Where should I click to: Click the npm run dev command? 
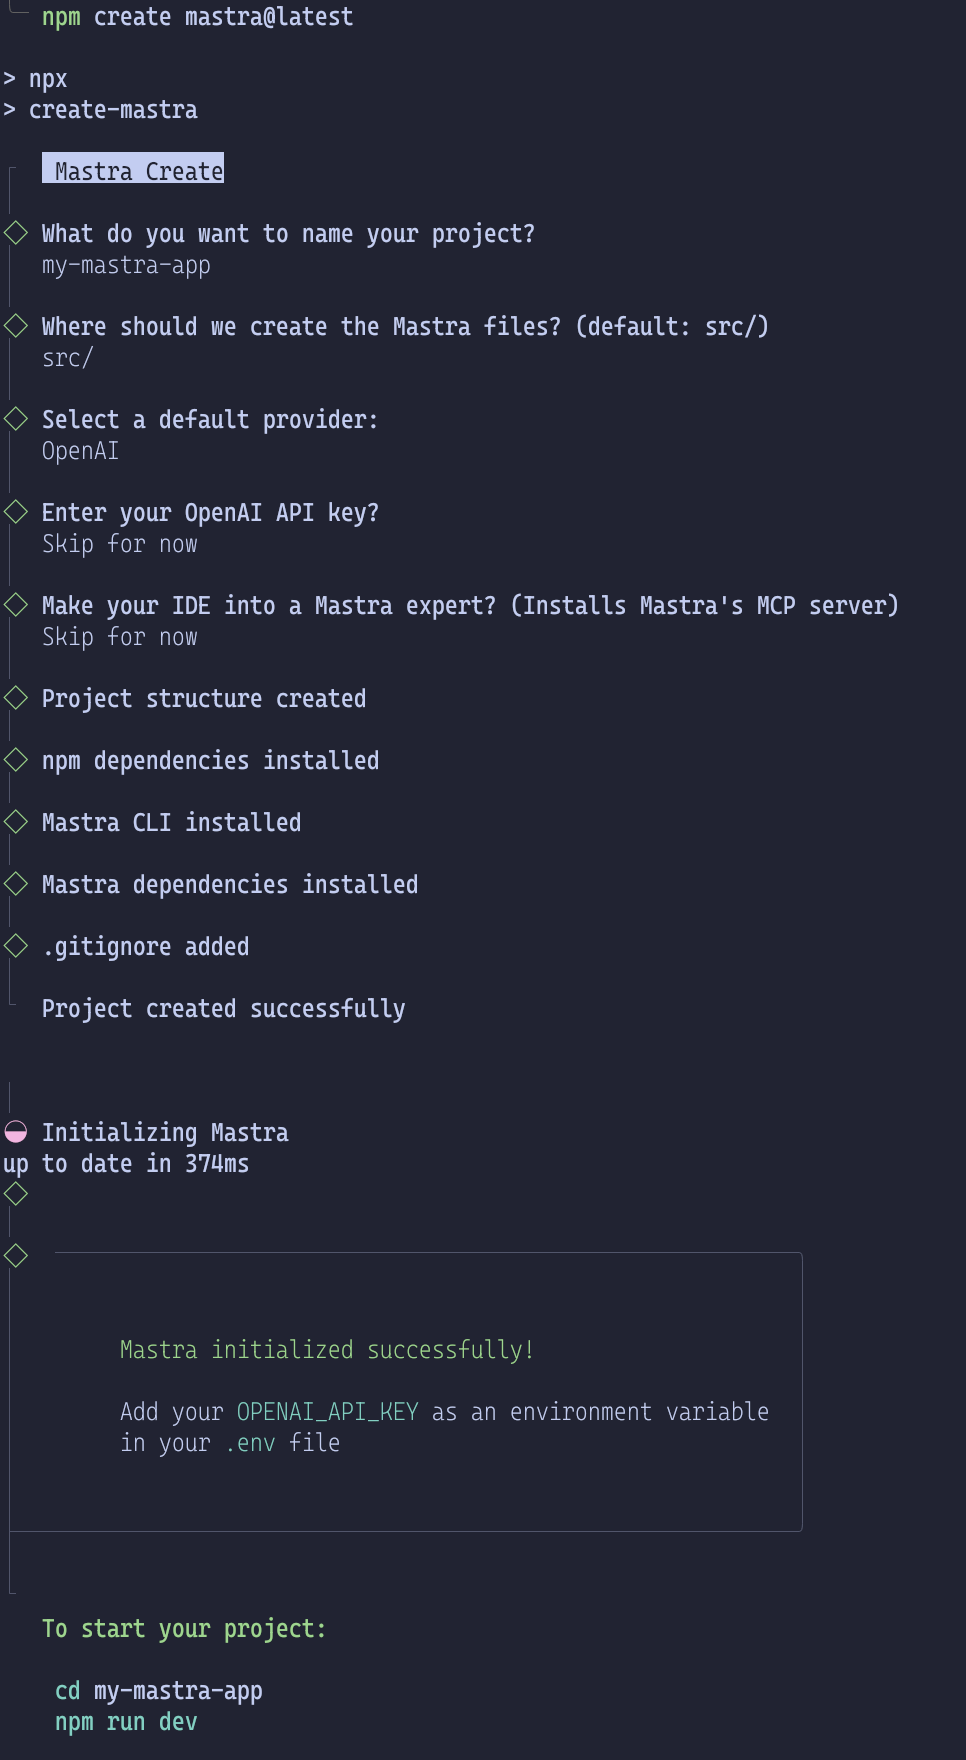pos(126,1722)
